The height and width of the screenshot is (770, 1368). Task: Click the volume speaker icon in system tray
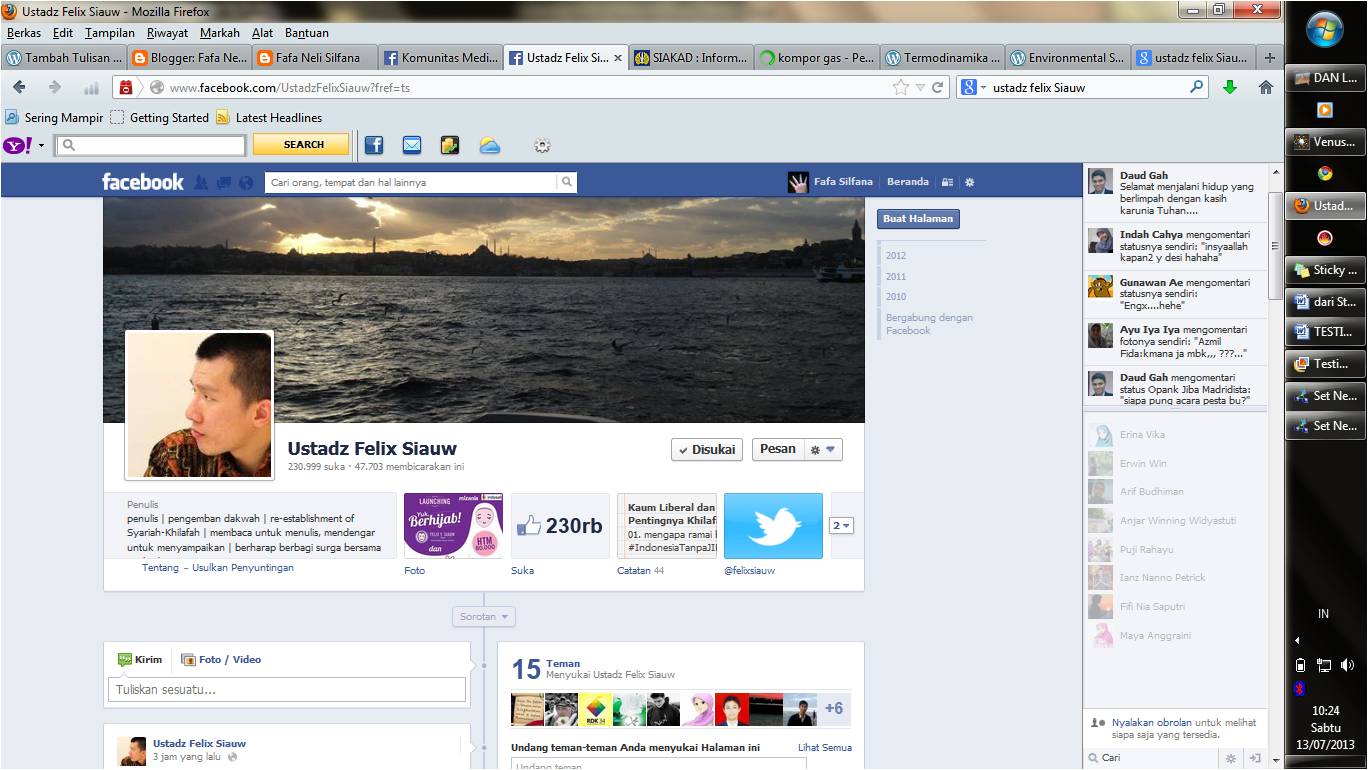[1347, 665]
